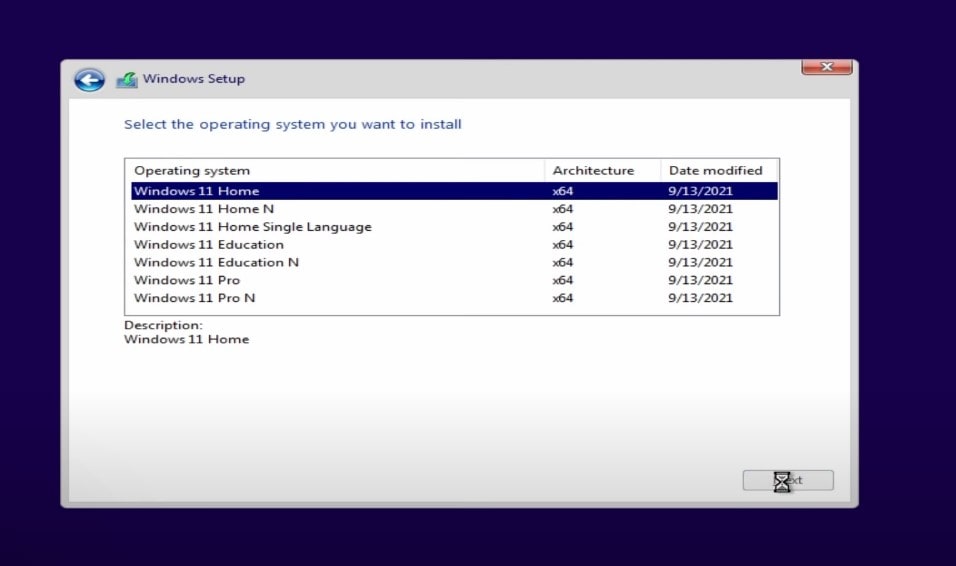Click x64 cell in Windows 11 Home N row
This screenshot has width=956, height=566.
(x=562, y=209)
